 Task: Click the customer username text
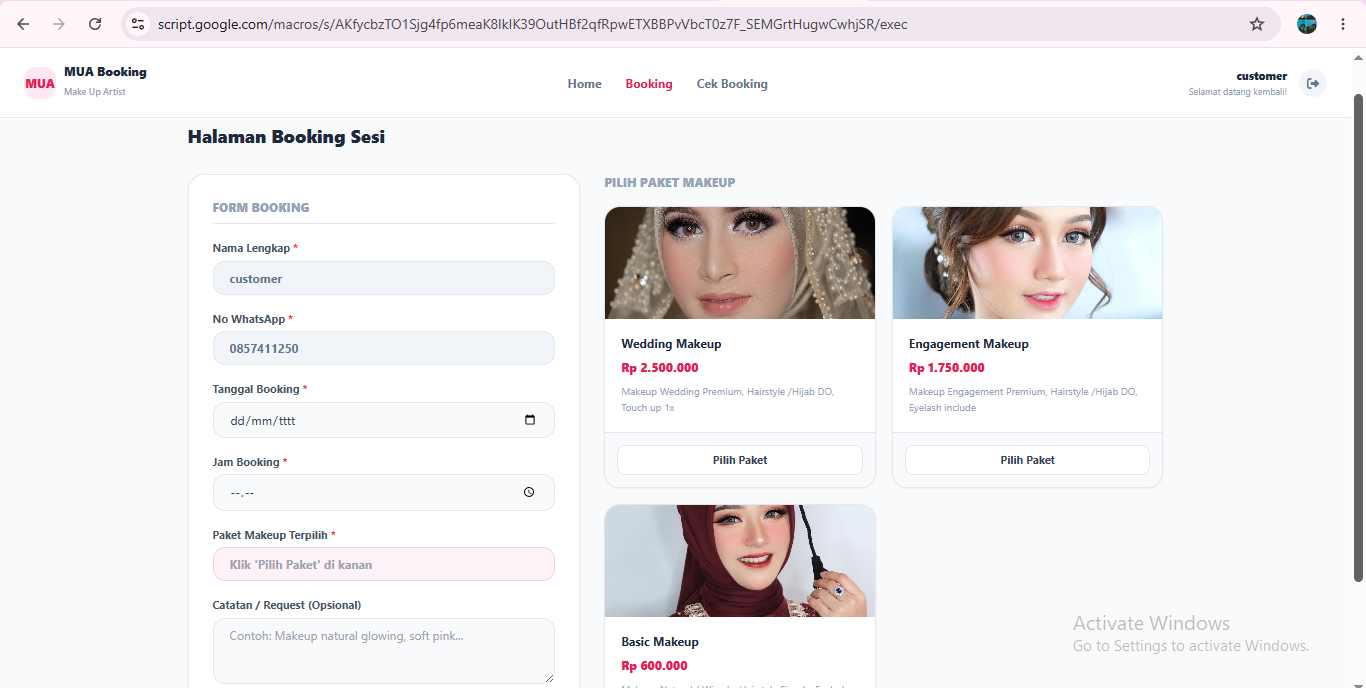pyautogui.click(x=1262, y=76)
